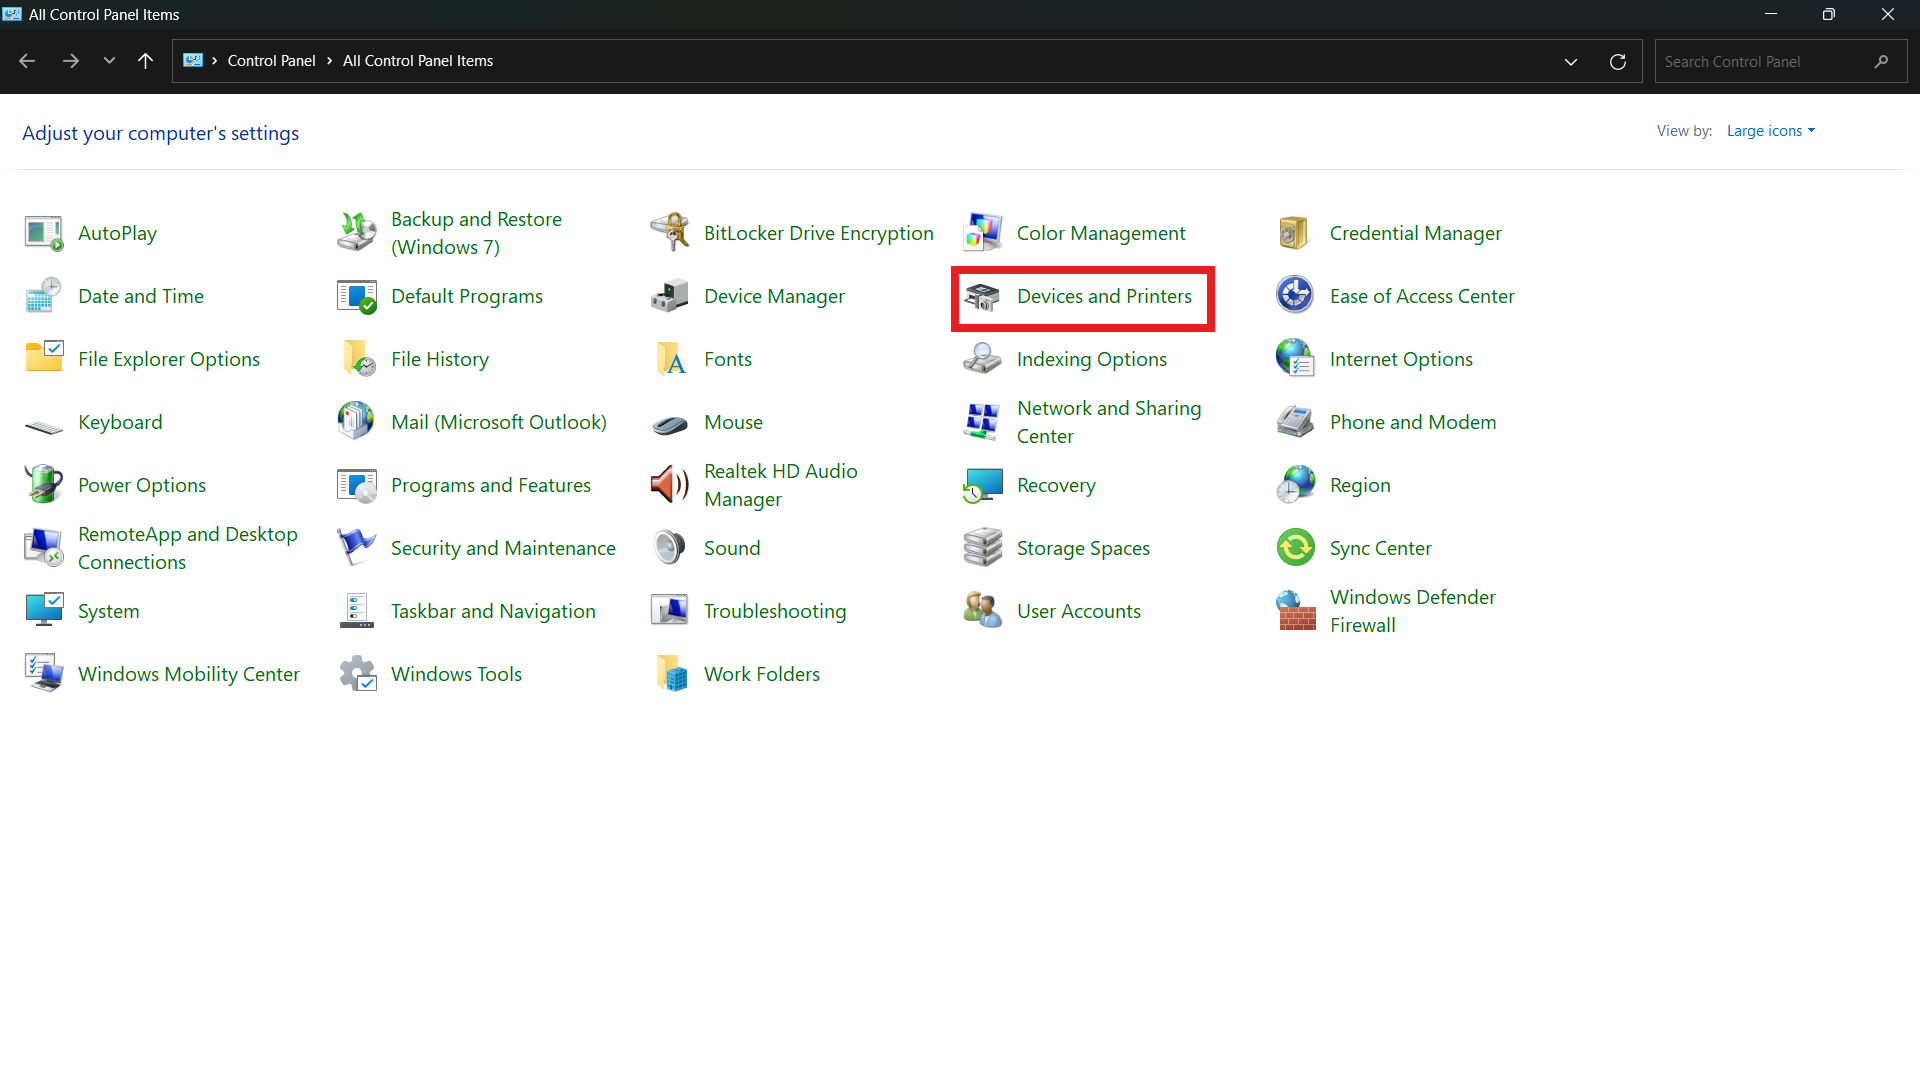This screenshot has height=1080, width=1920.
Task: Go forward using the forward arrow
Action: [x=70, y=61]
